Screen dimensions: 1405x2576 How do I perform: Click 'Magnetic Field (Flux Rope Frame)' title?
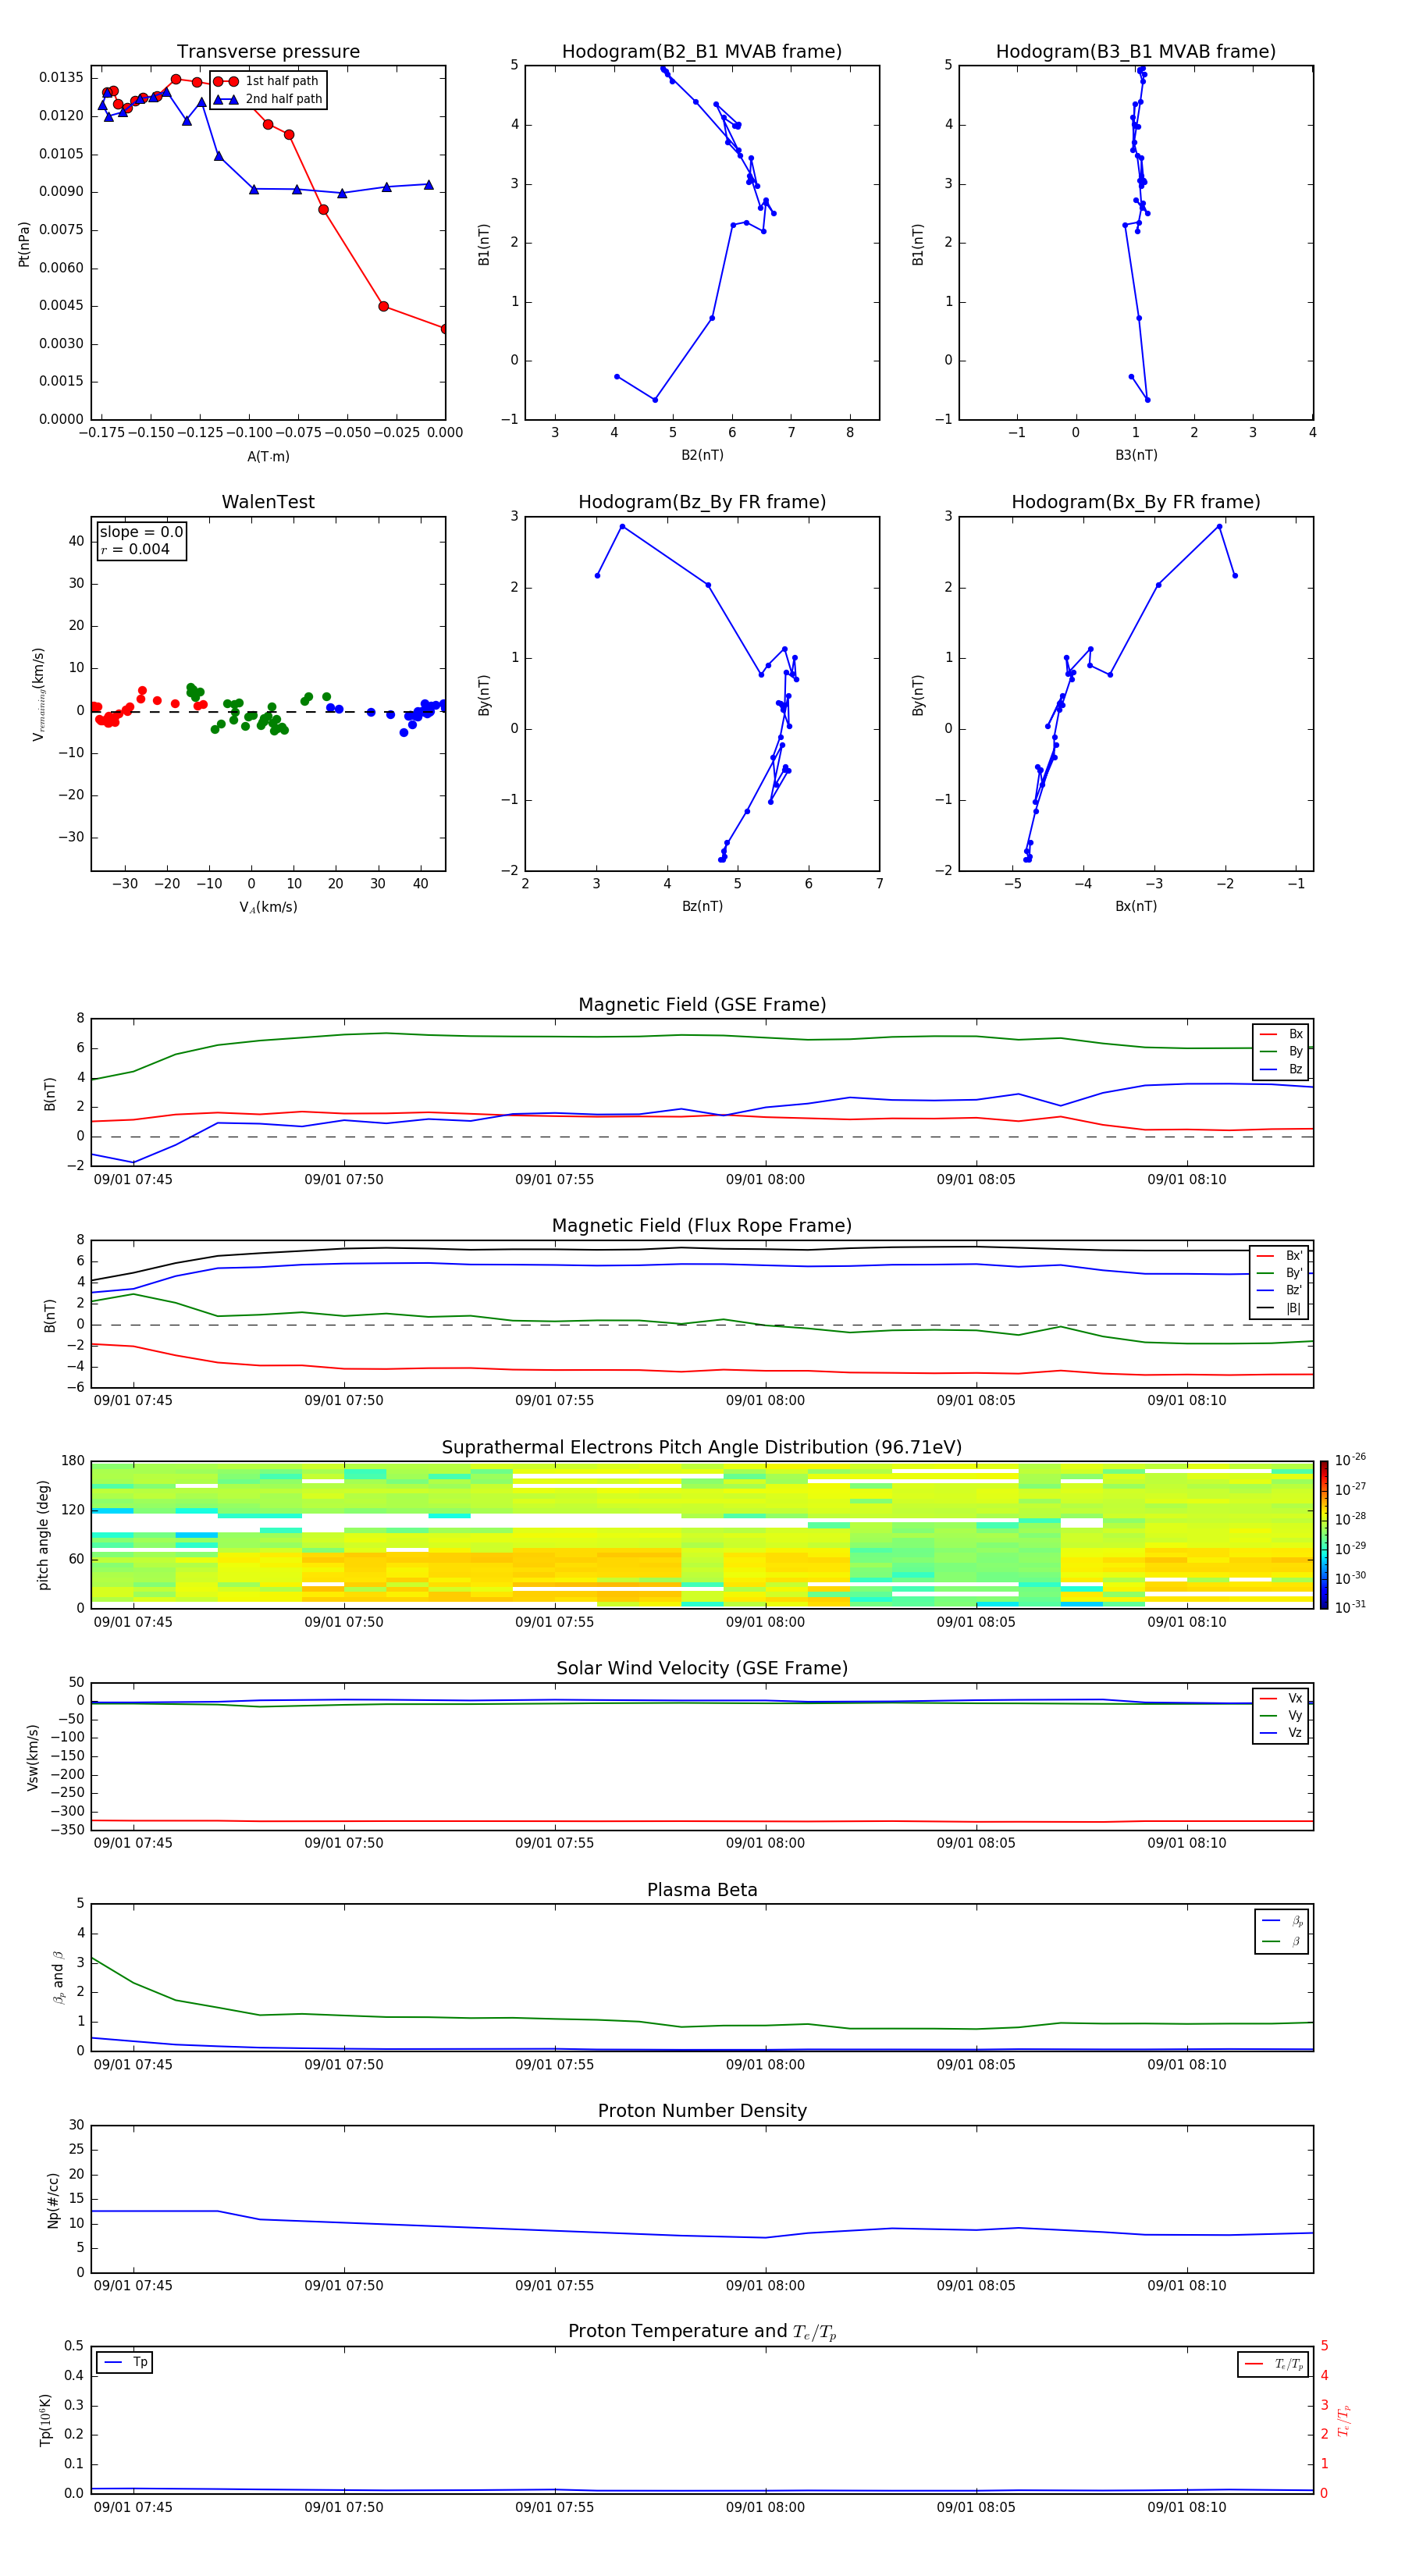click(702, 1226)
